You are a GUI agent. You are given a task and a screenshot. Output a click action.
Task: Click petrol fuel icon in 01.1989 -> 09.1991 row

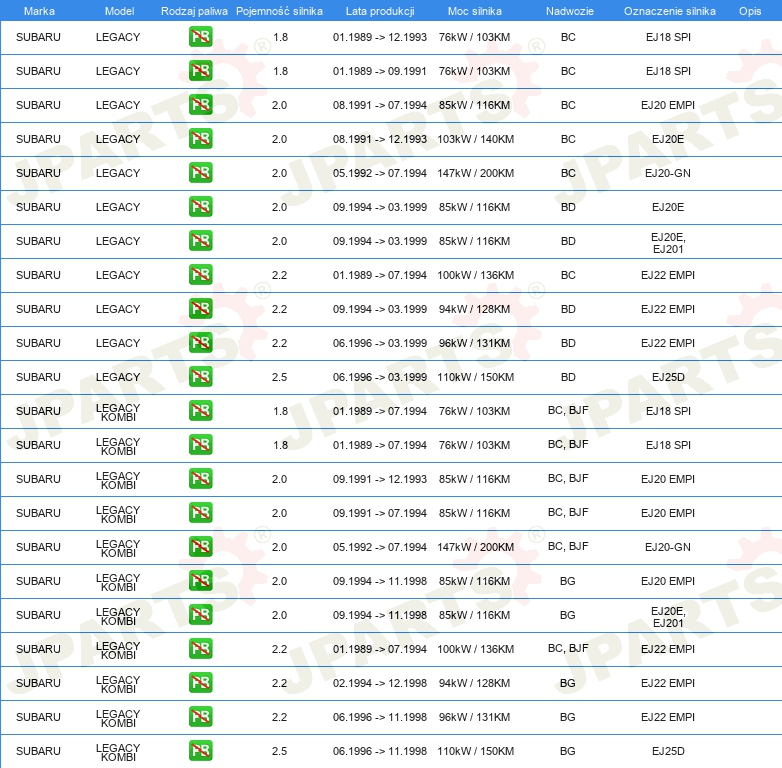[x=200, y=71]
